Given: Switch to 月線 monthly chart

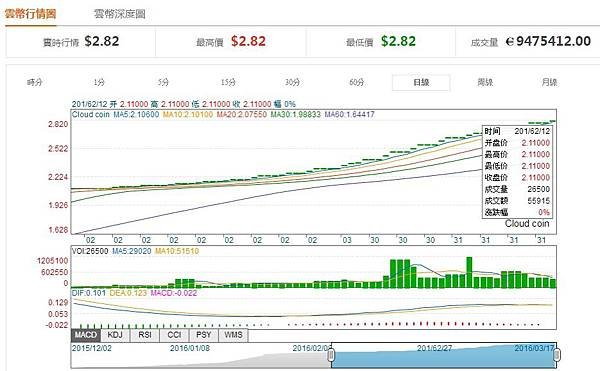Looking at the screenshot, I should tap(549, 82).
